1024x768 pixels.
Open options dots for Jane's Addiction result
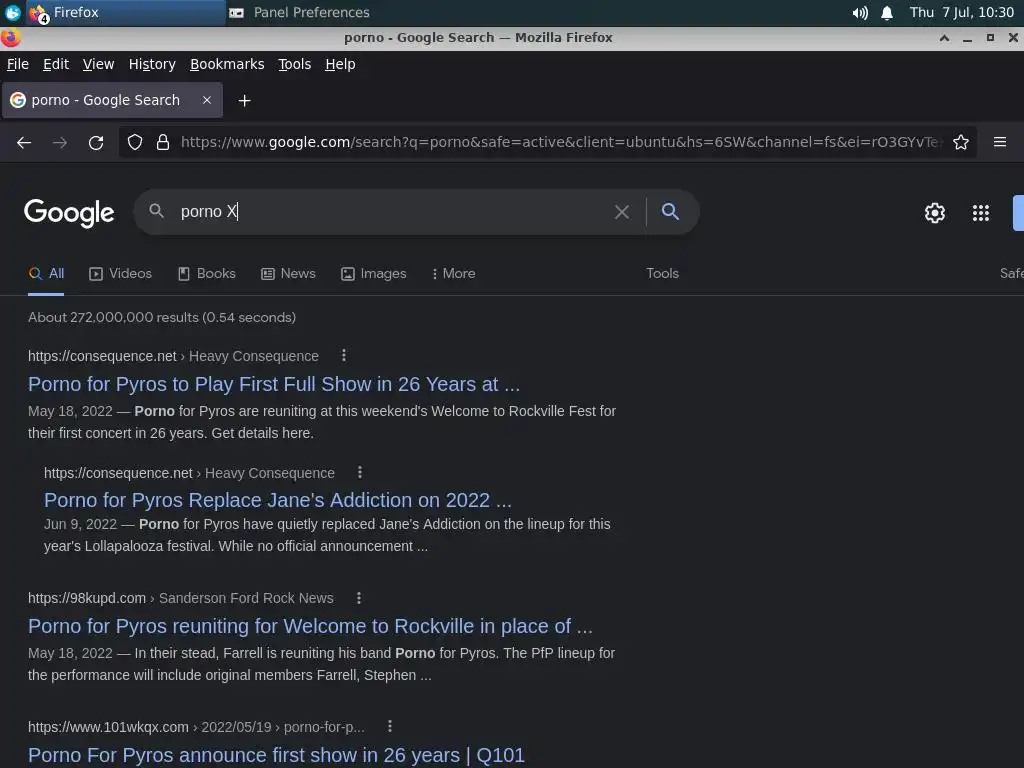360,472
